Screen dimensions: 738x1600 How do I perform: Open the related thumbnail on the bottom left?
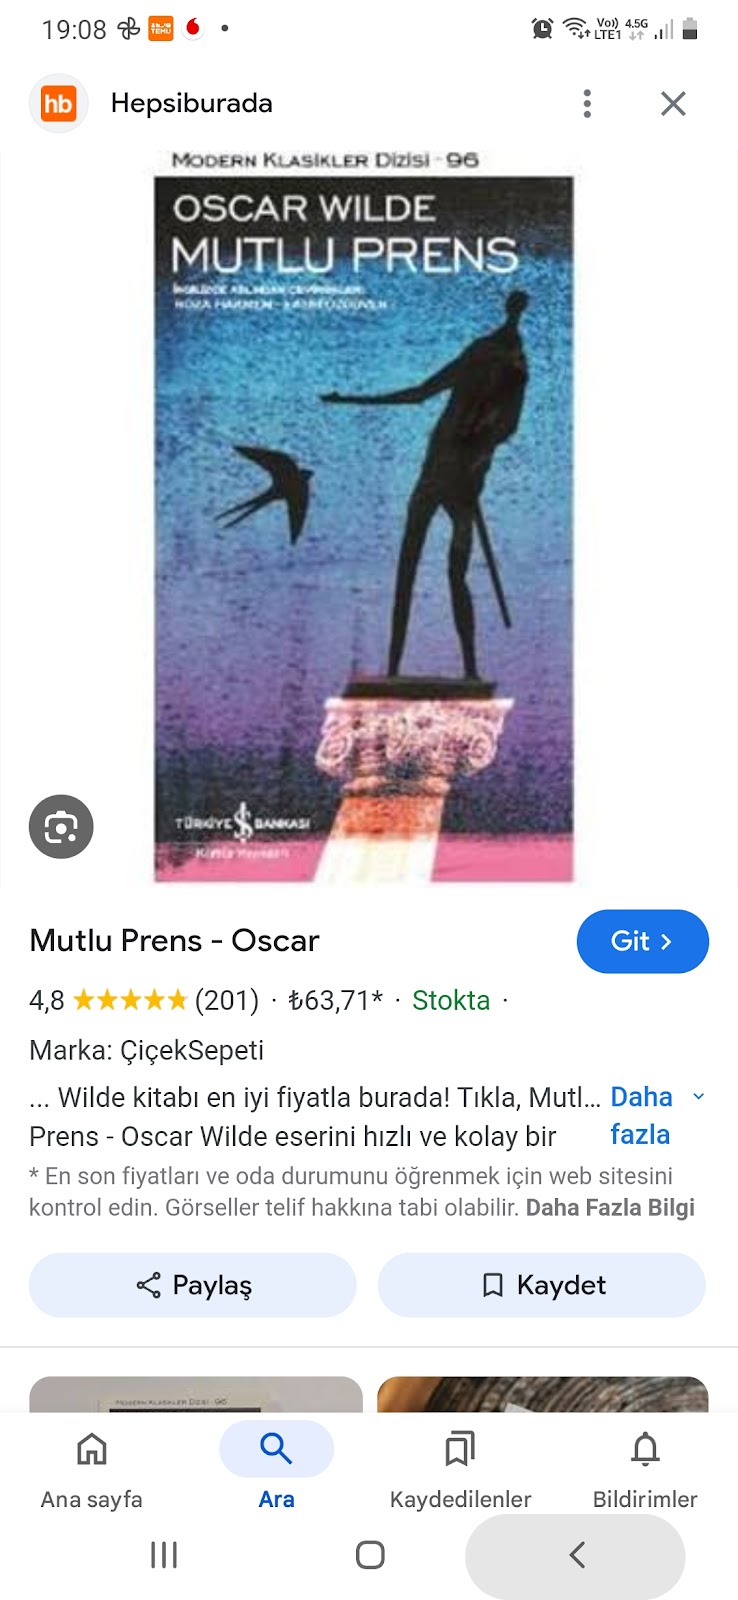point(196,1394)
